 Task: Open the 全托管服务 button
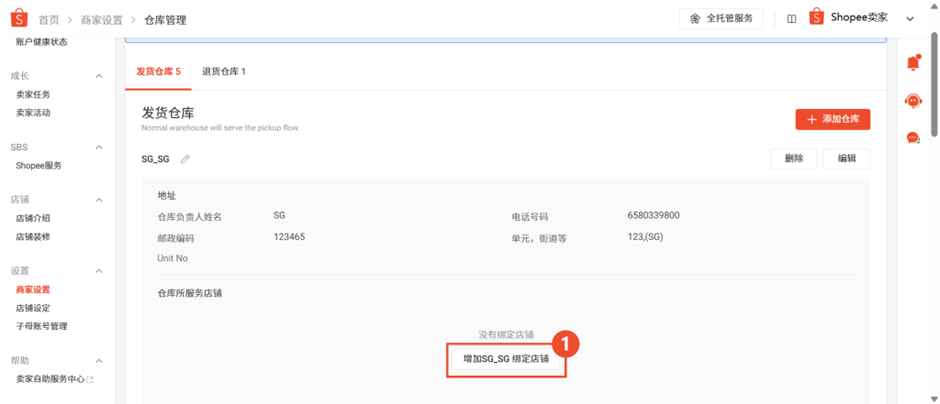[x=721, y=19]
